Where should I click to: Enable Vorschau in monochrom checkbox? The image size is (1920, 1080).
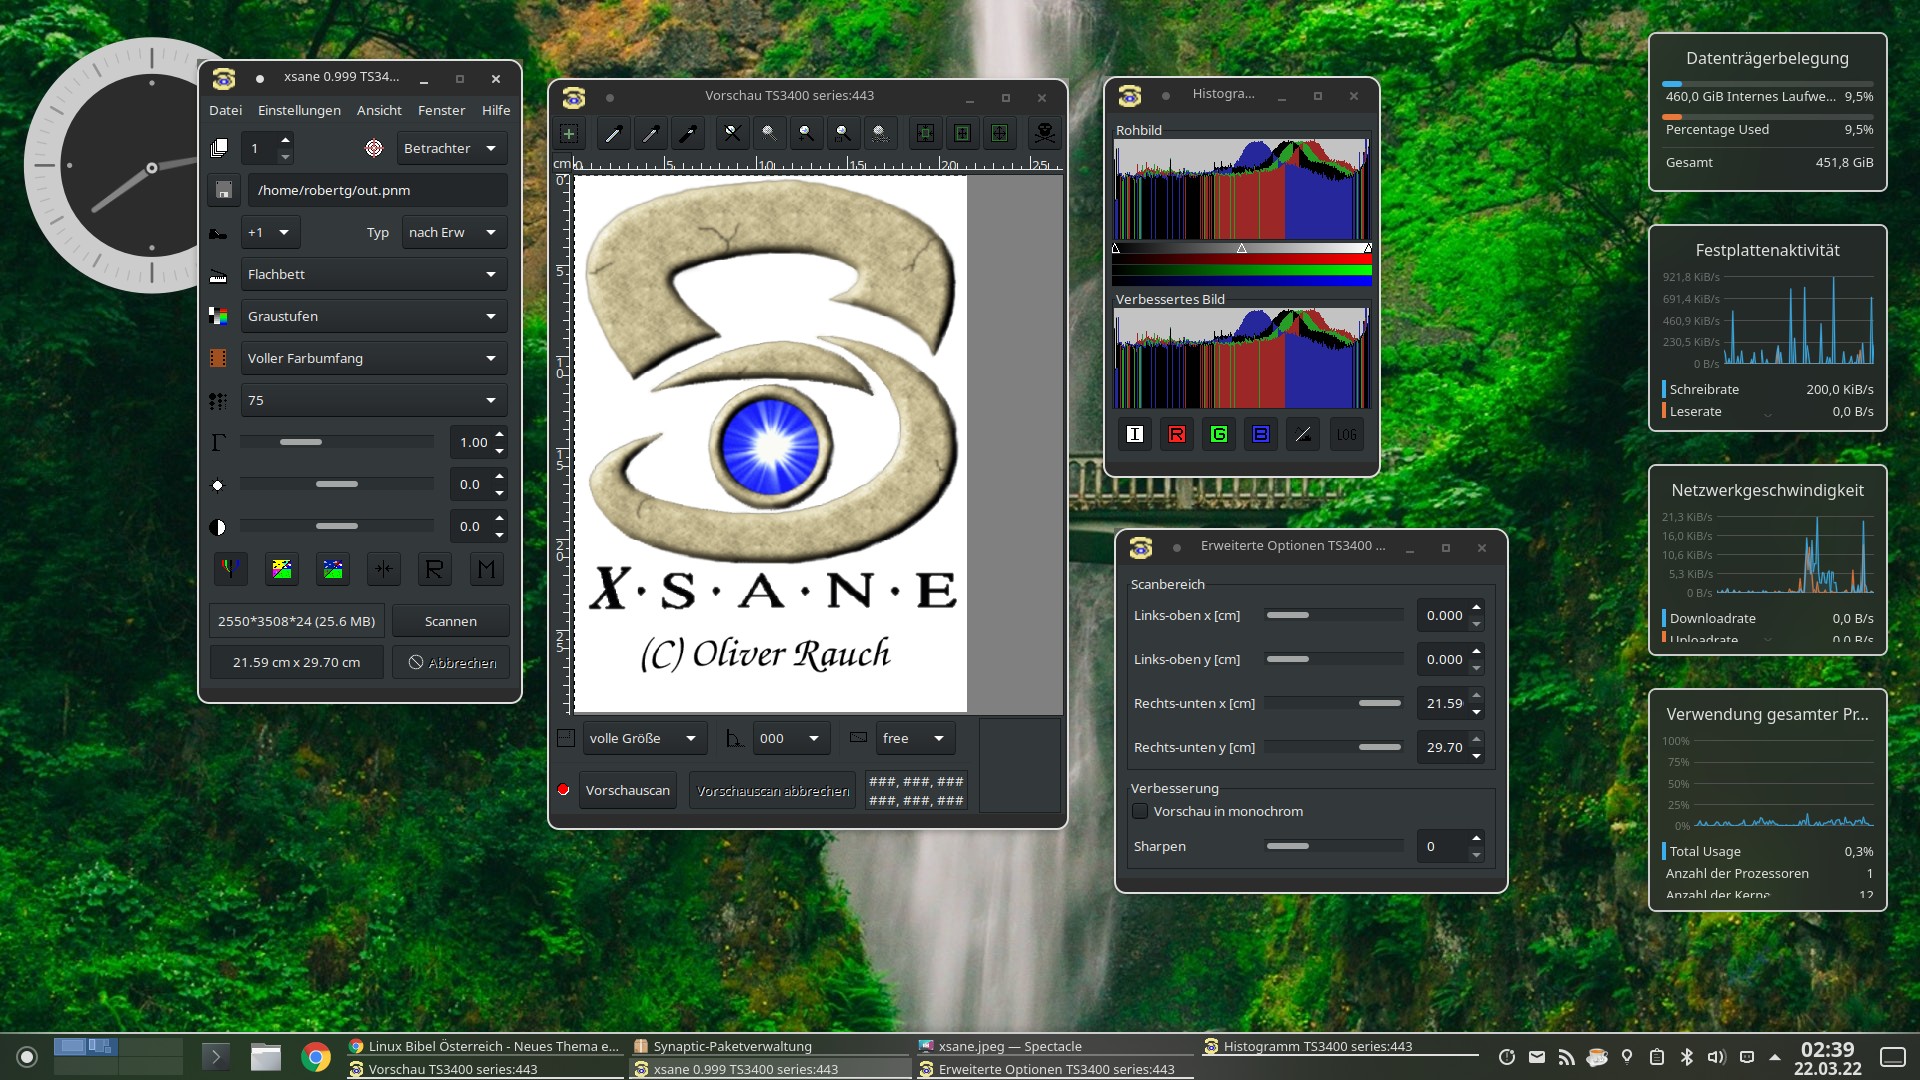coord(1140,811)
